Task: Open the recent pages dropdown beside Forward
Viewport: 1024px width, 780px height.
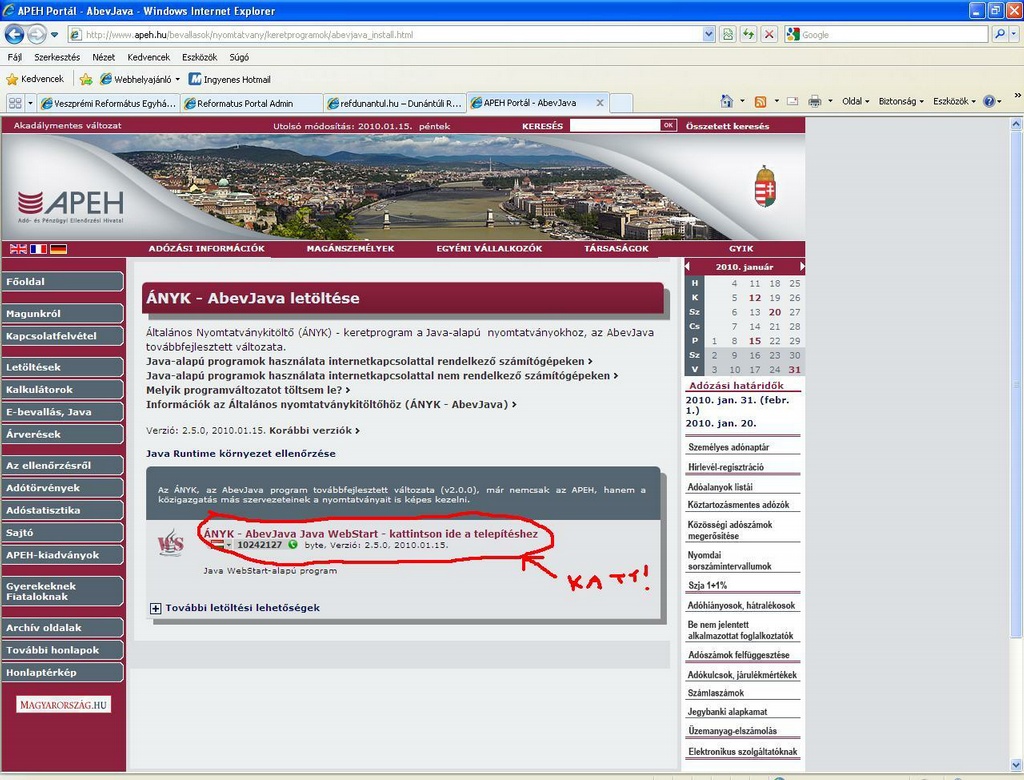Action: (x=54, y=35)
